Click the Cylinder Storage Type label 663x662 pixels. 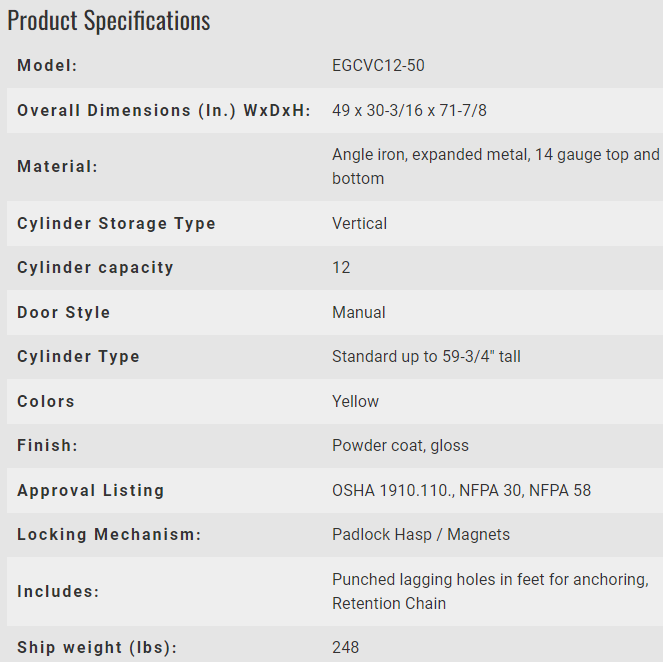coord(116,223)
